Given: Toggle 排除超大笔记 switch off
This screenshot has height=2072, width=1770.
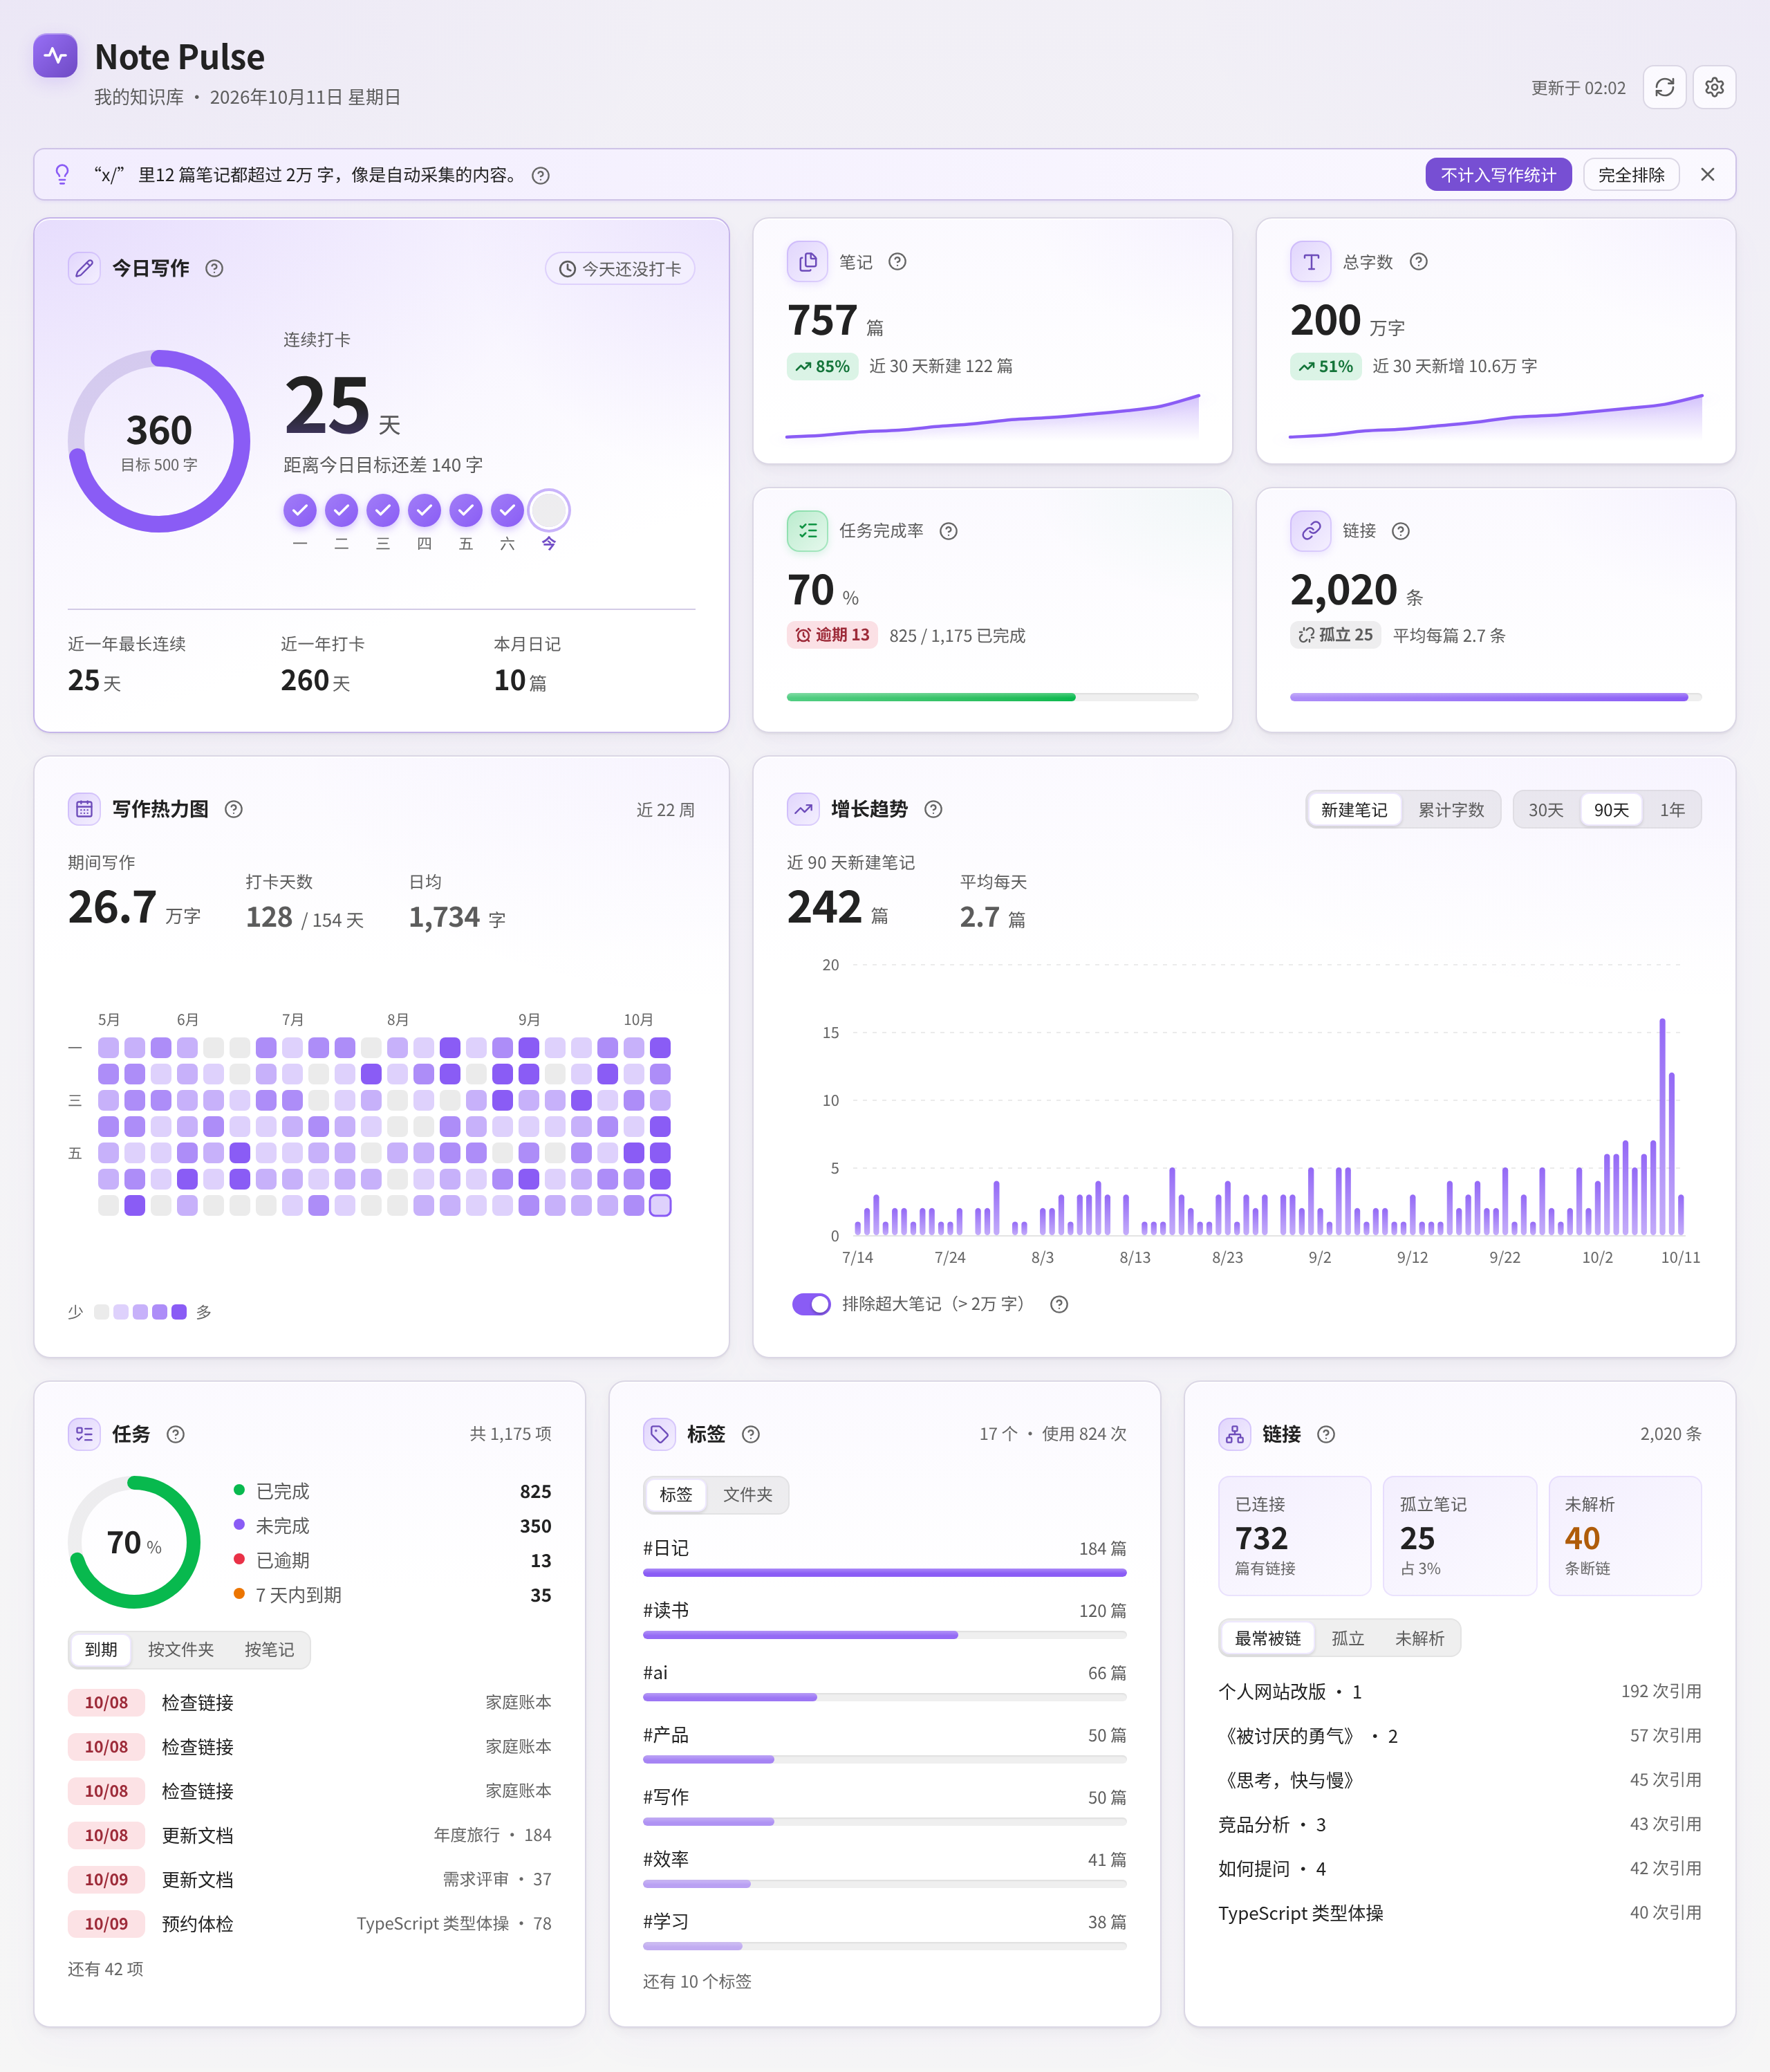Looking at the screenshot, I should tap(811, 1304).
